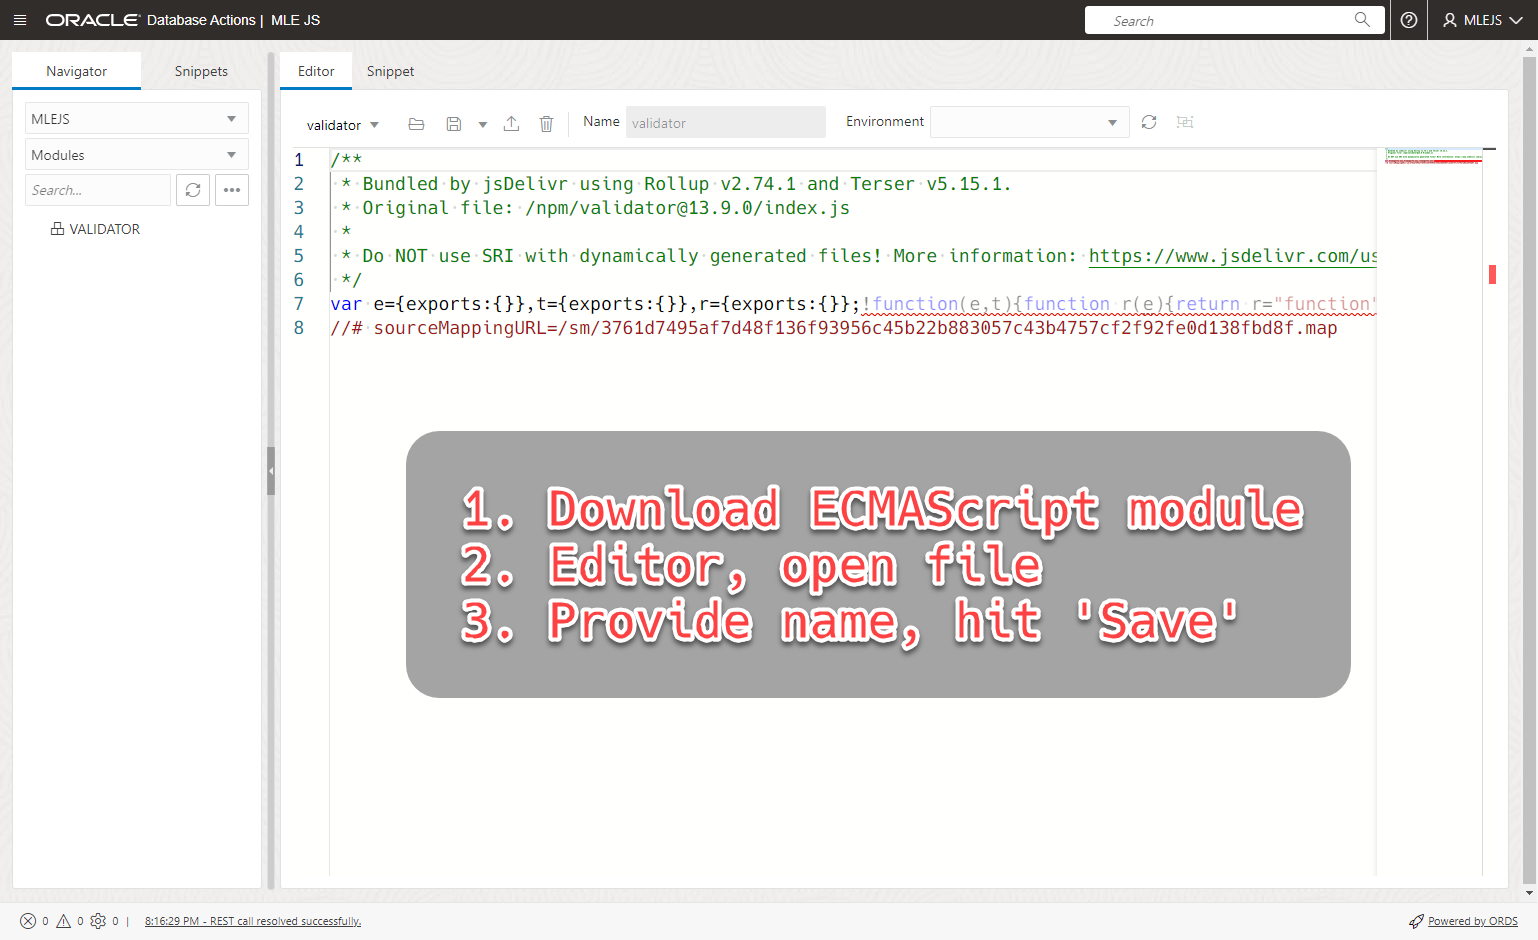Click the Save floppy disk icon
This screenshot has width=1538, height=940.
[x=454, y=124]
